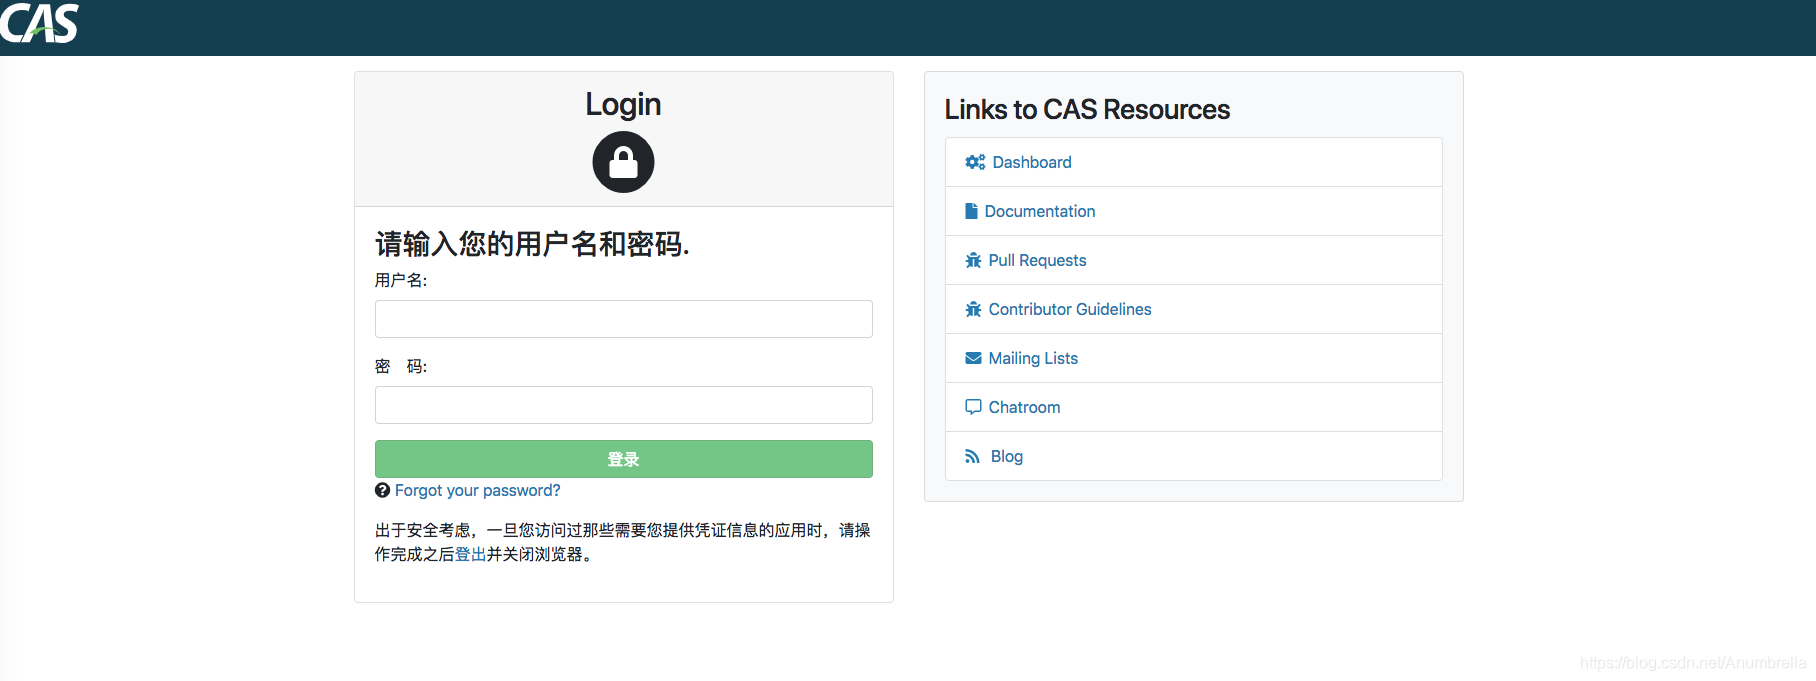Click the file icon beside Documentation

pos(971,211)
